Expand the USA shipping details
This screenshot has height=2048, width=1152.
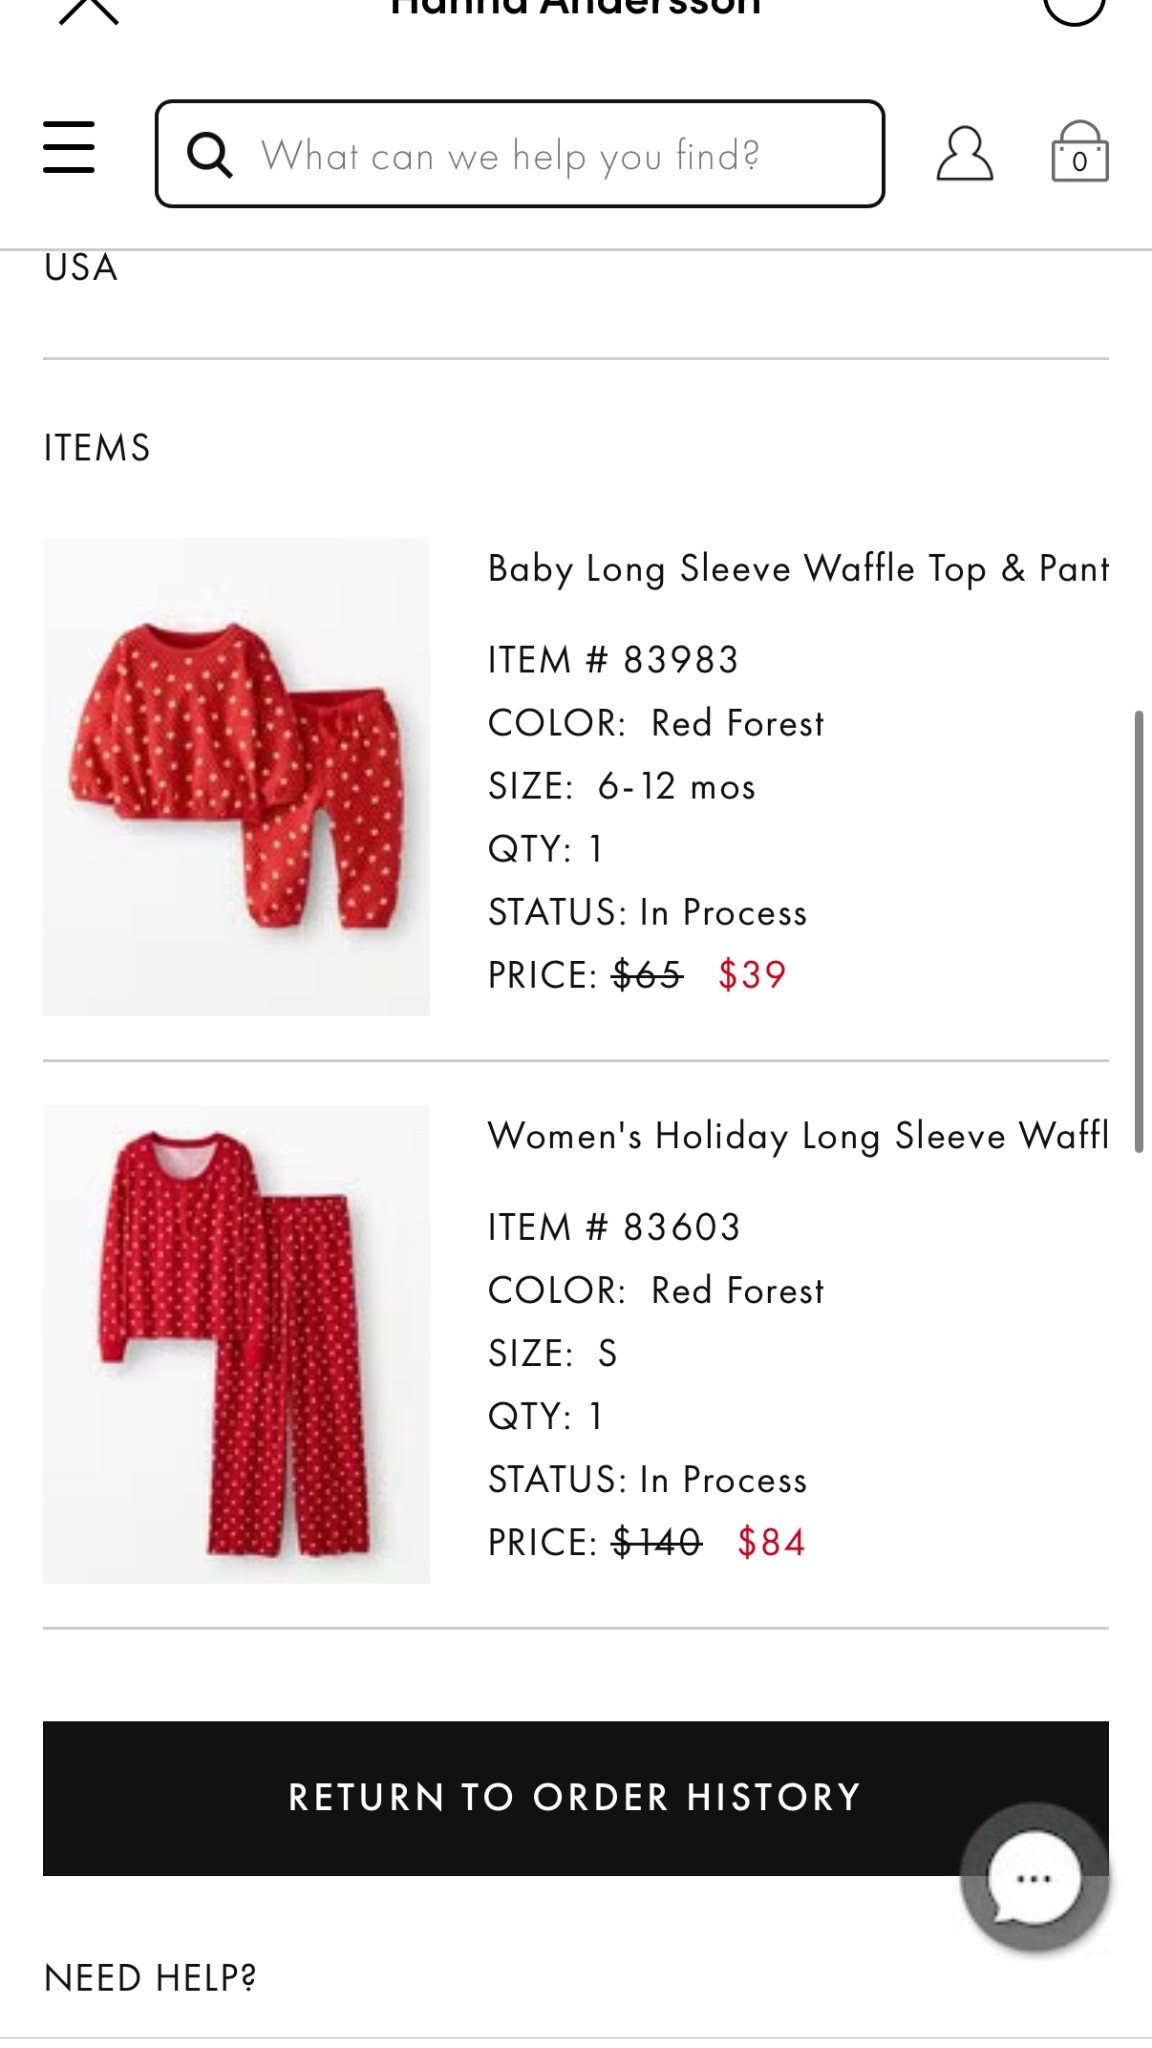point(78,264)
